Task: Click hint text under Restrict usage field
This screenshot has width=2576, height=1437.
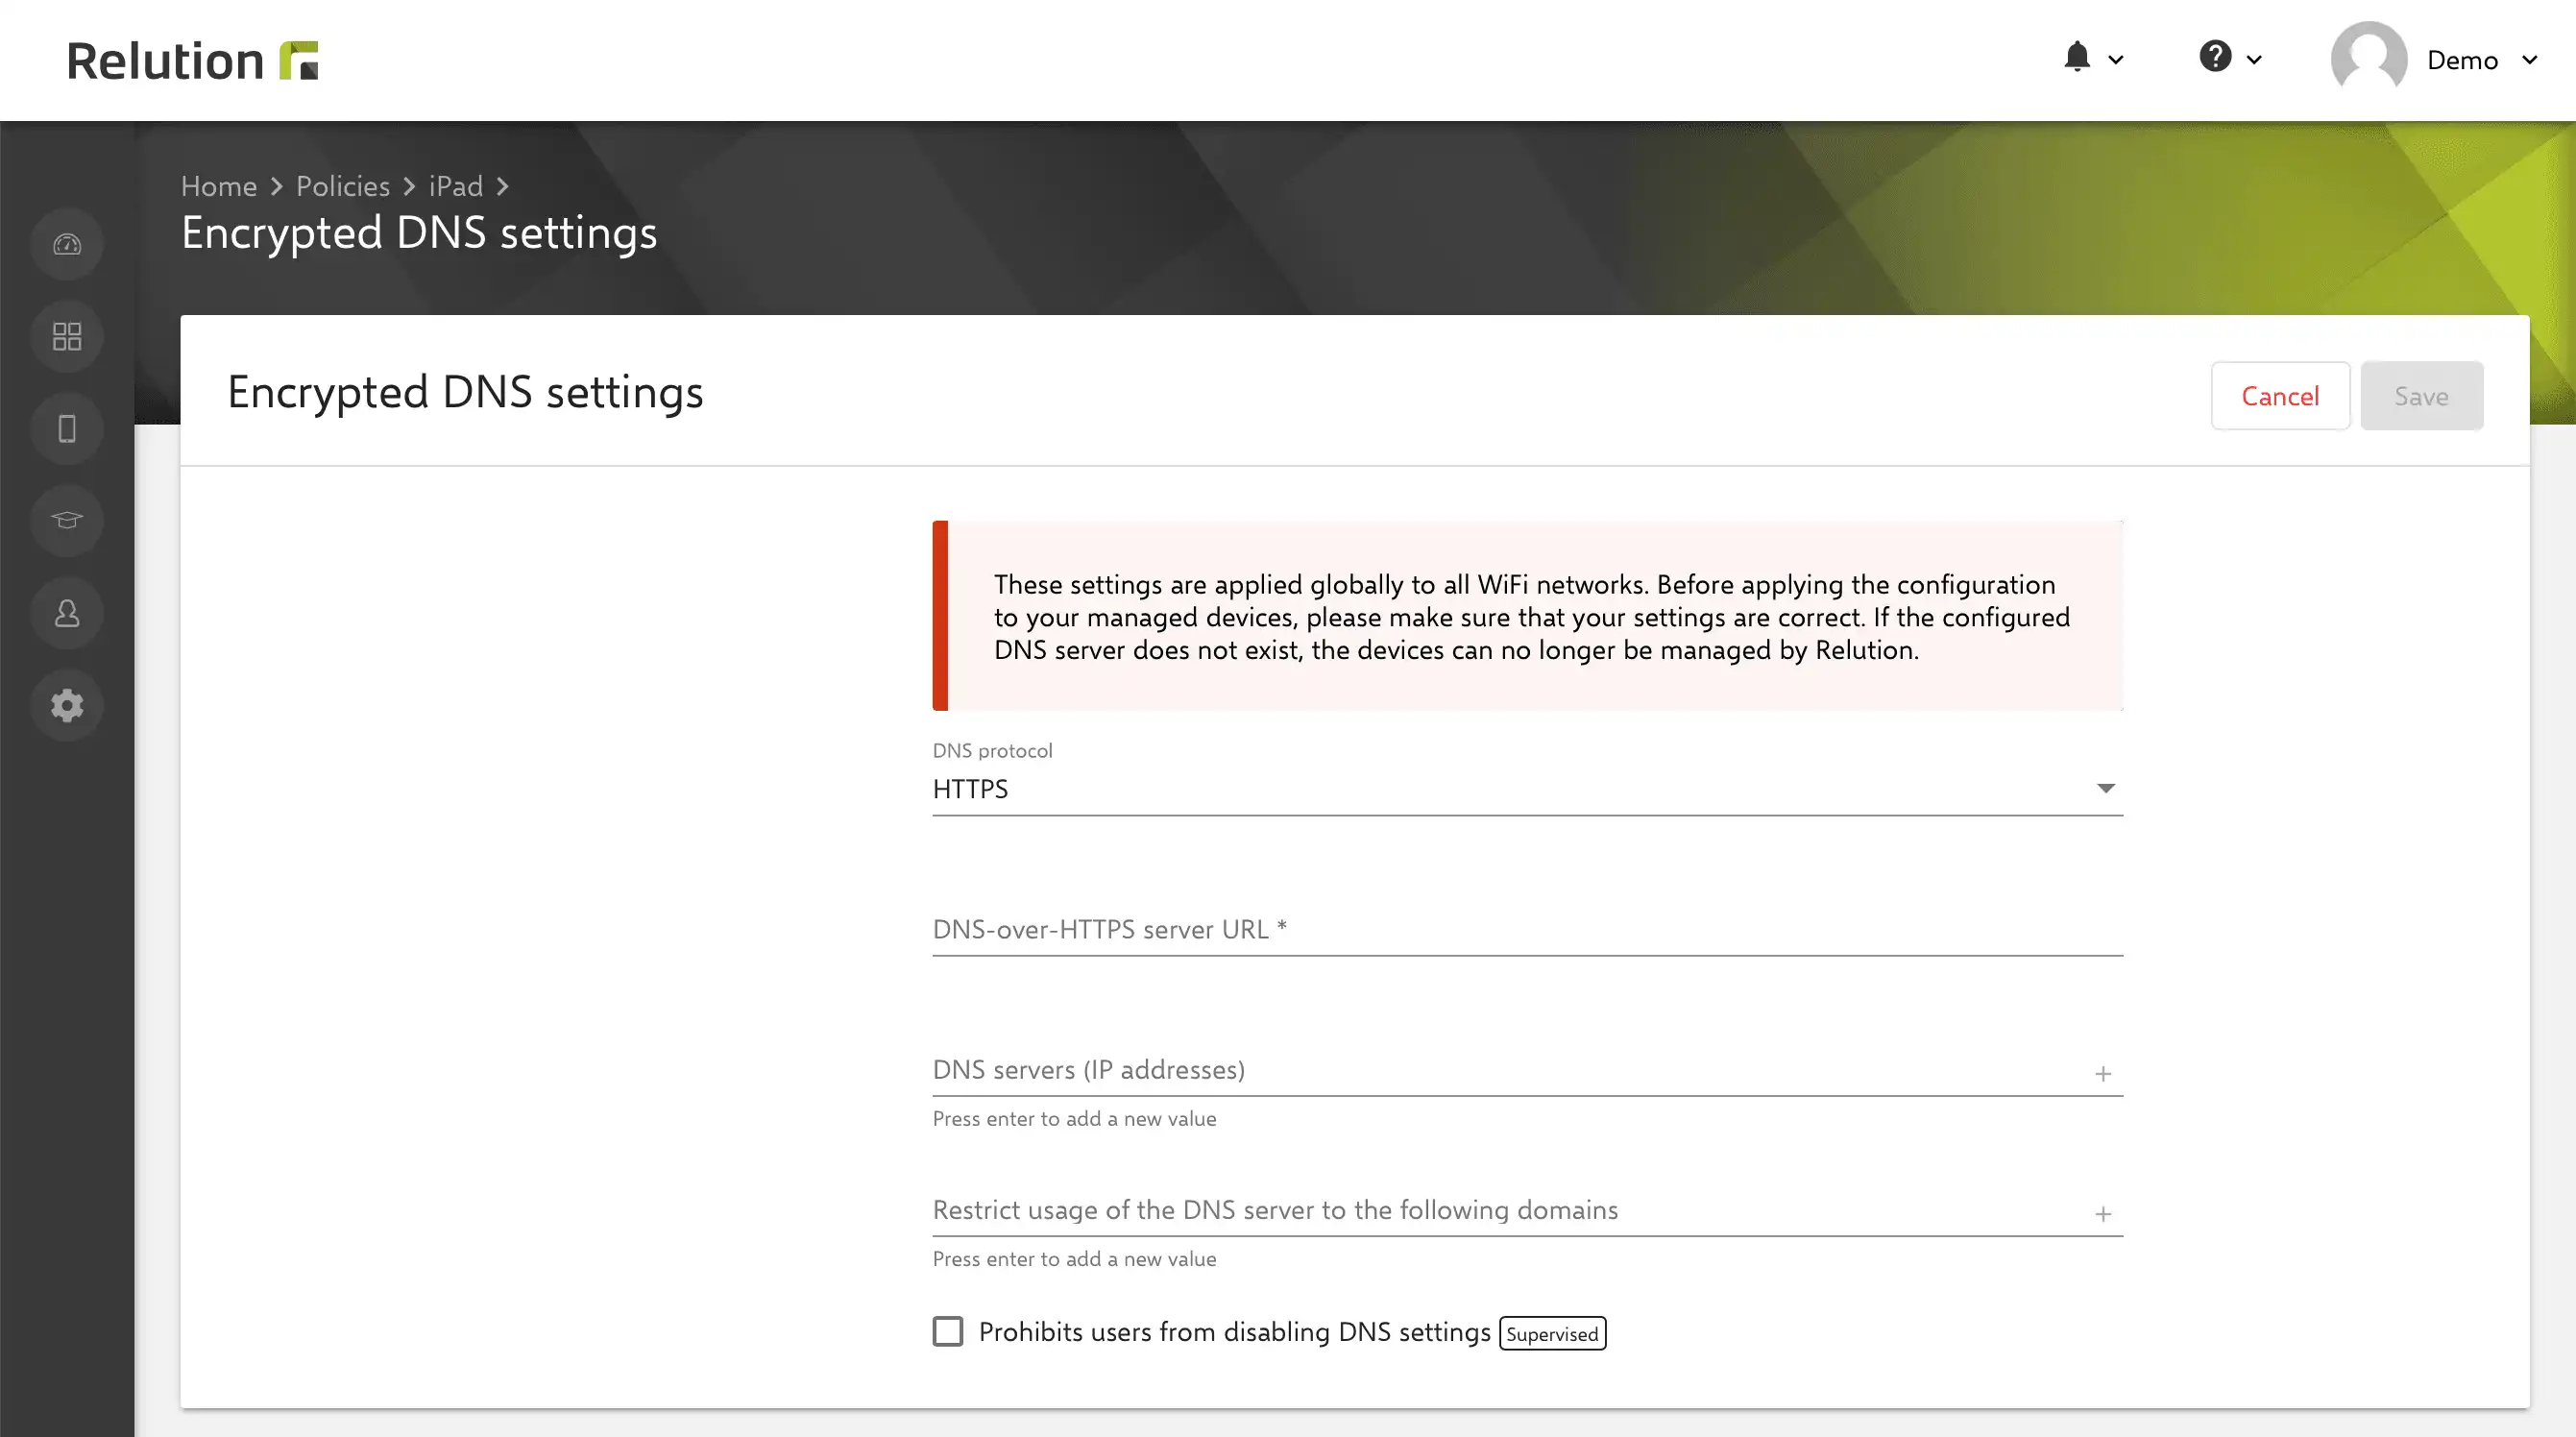Action: coord(1074,1259)
